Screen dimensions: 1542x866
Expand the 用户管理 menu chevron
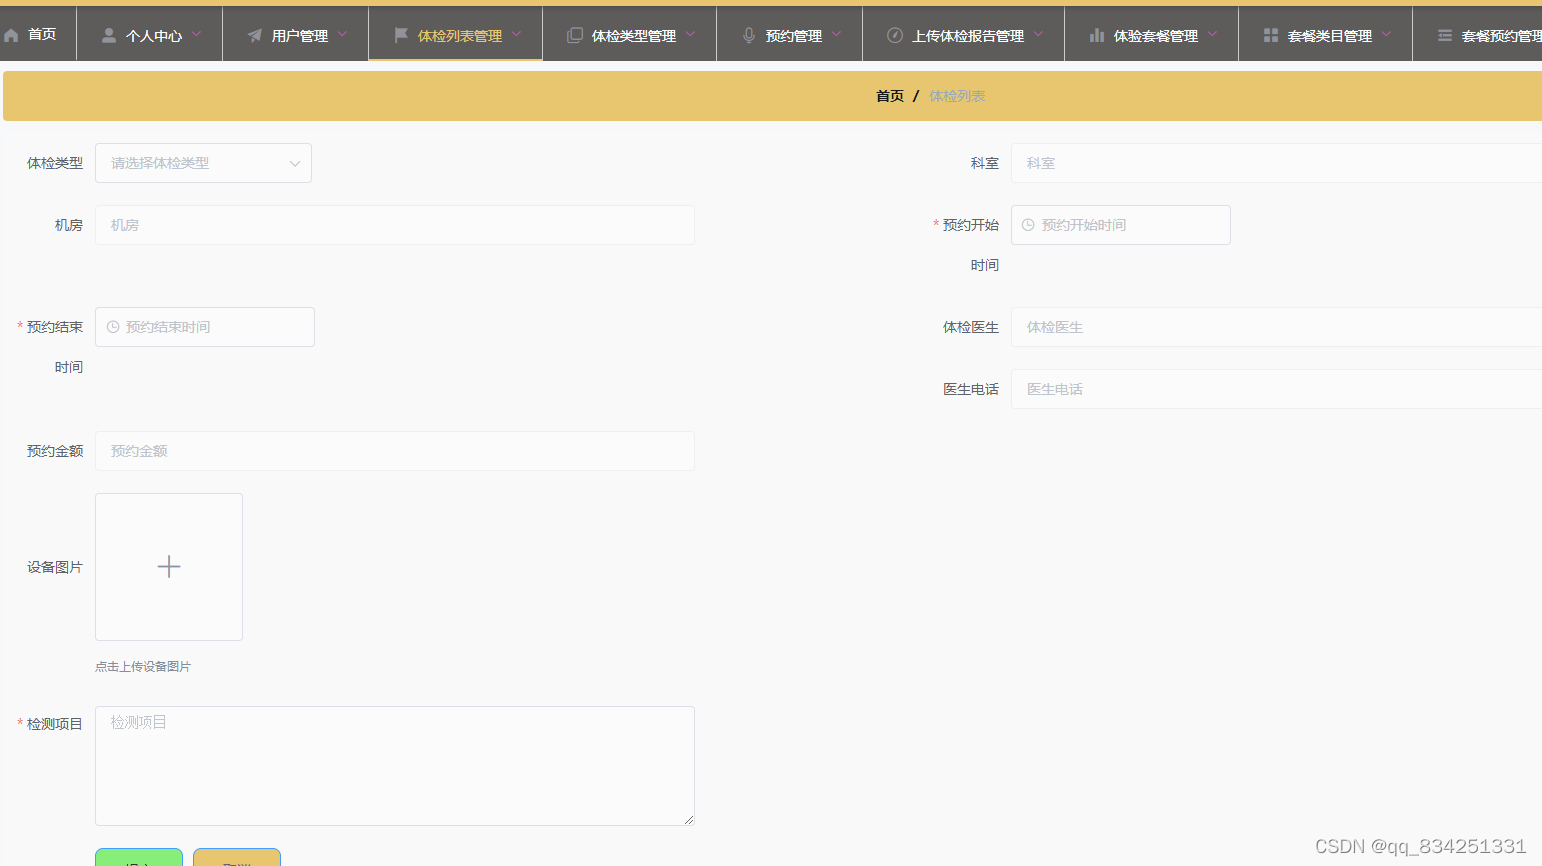[x=343, y=34]
